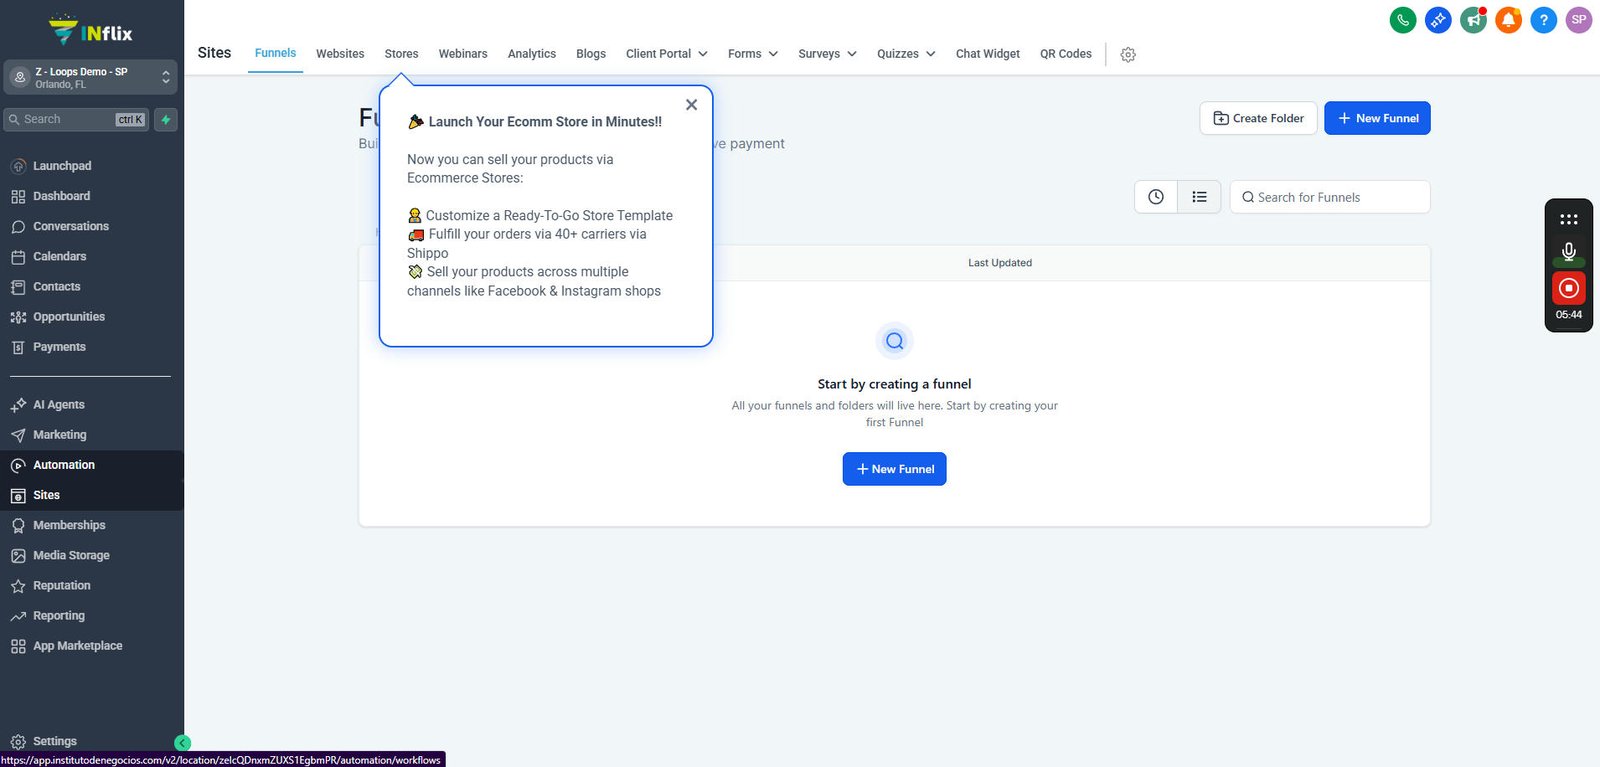Click the top-right New Funnel button
This screenshot has width=1600, height=767.
(x=1377, y=118)
